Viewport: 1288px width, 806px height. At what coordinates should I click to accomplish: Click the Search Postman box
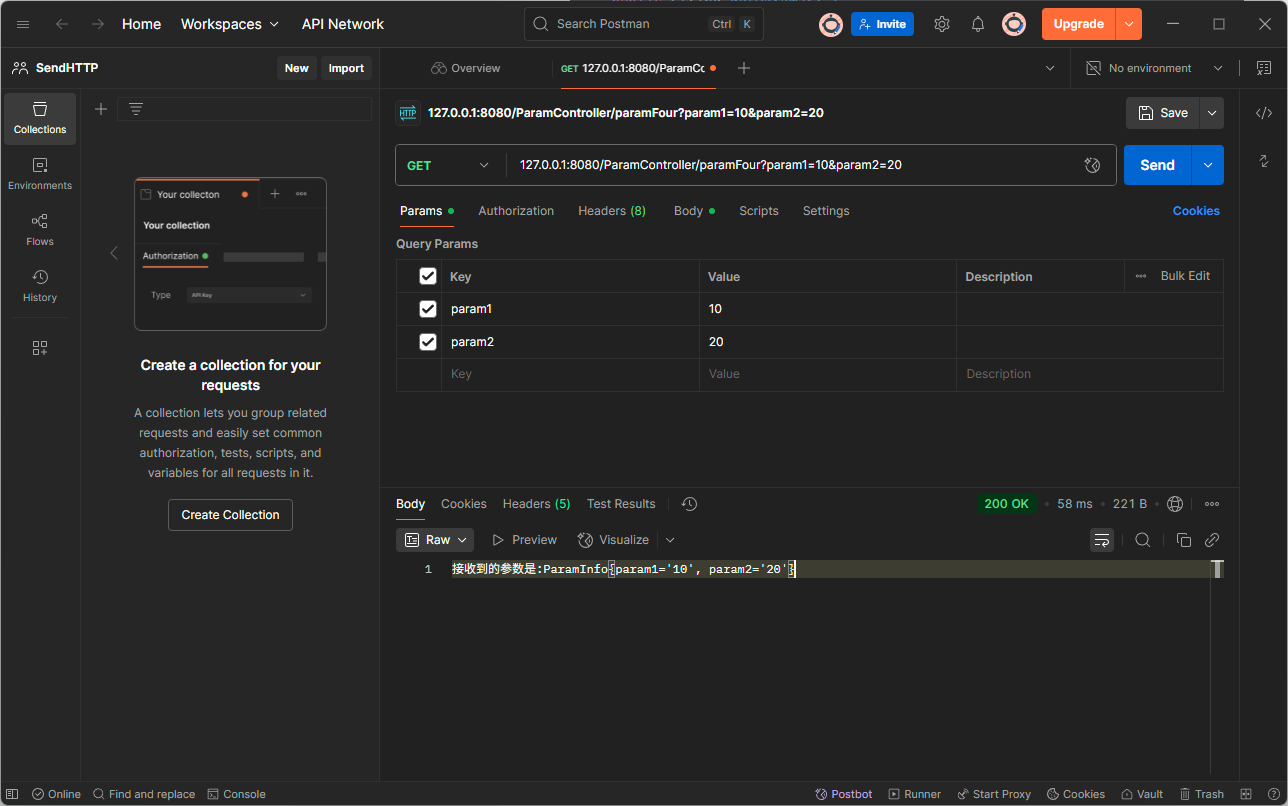[x=644, y=24]
